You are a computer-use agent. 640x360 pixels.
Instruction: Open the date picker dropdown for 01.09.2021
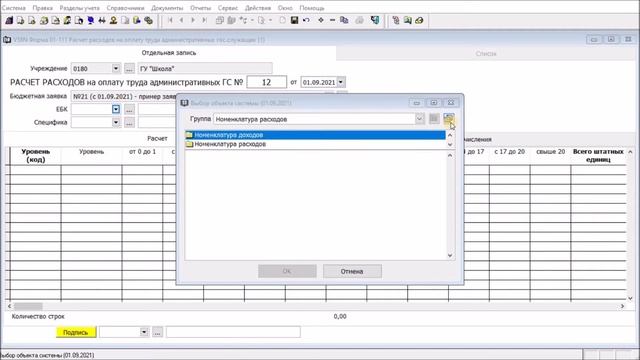341,82
